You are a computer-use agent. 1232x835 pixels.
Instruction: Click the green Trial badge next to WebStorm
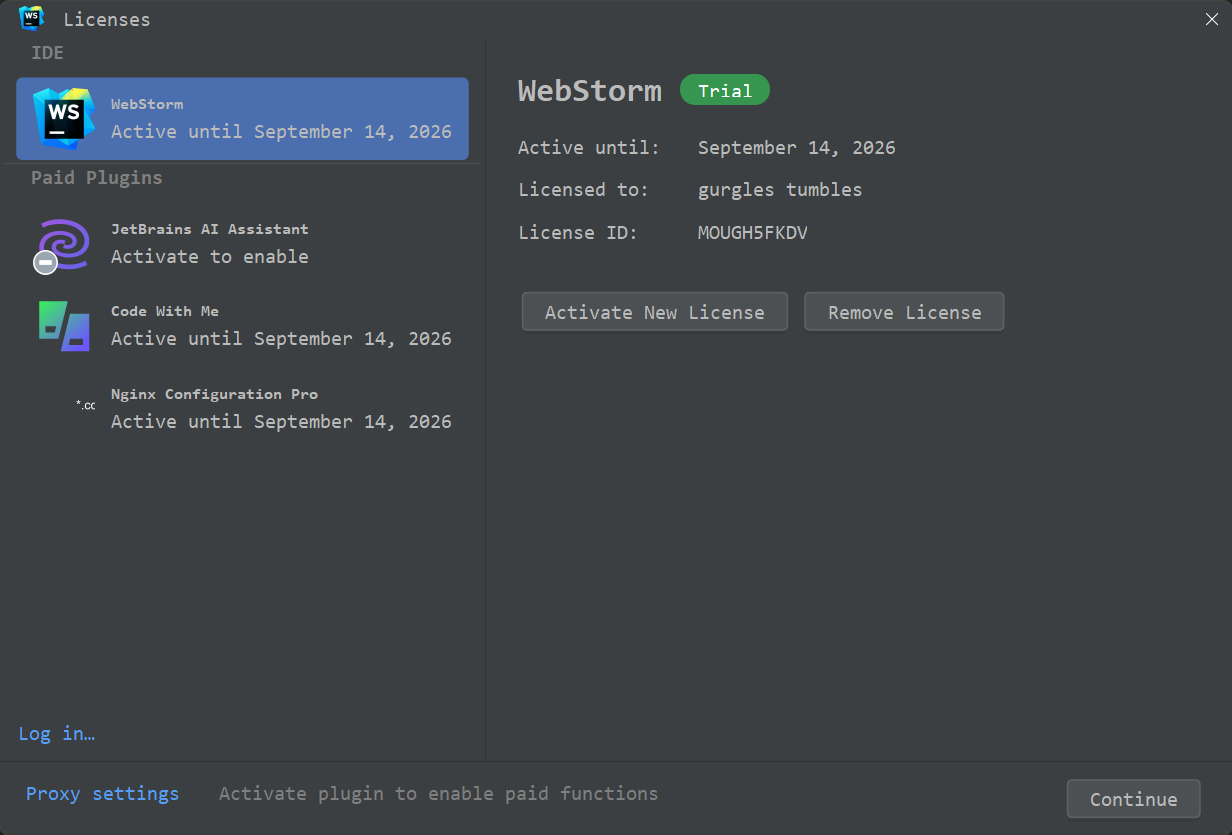(725, 89)
